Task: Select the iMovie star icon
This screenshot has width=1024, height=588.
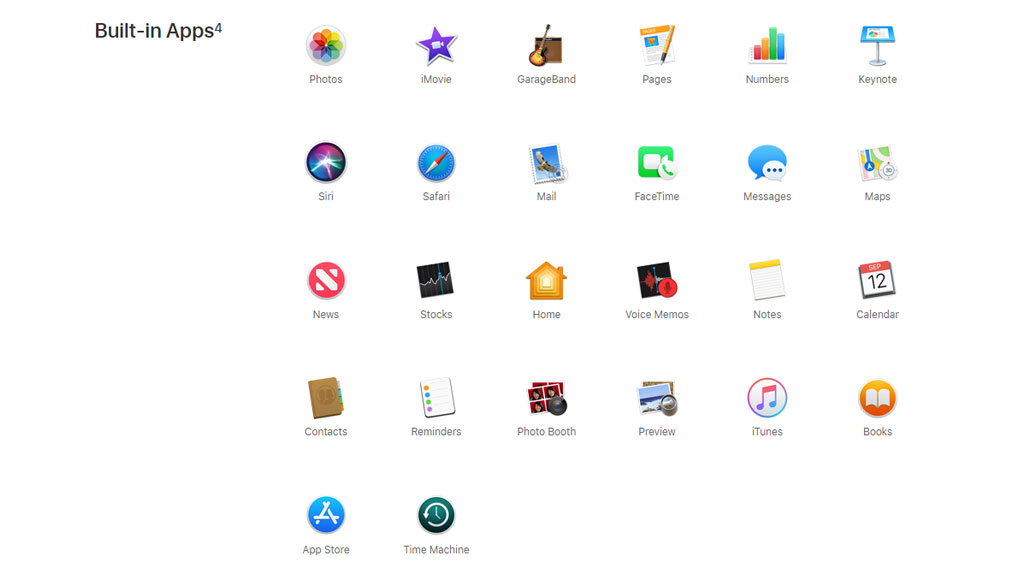Action: tap(436, 46)
